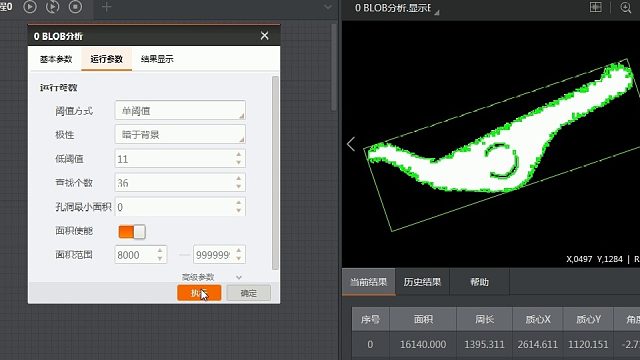This screenshot has width=640, height=360.
Task: Click the 质心X column header
Action: pos(538,319)
